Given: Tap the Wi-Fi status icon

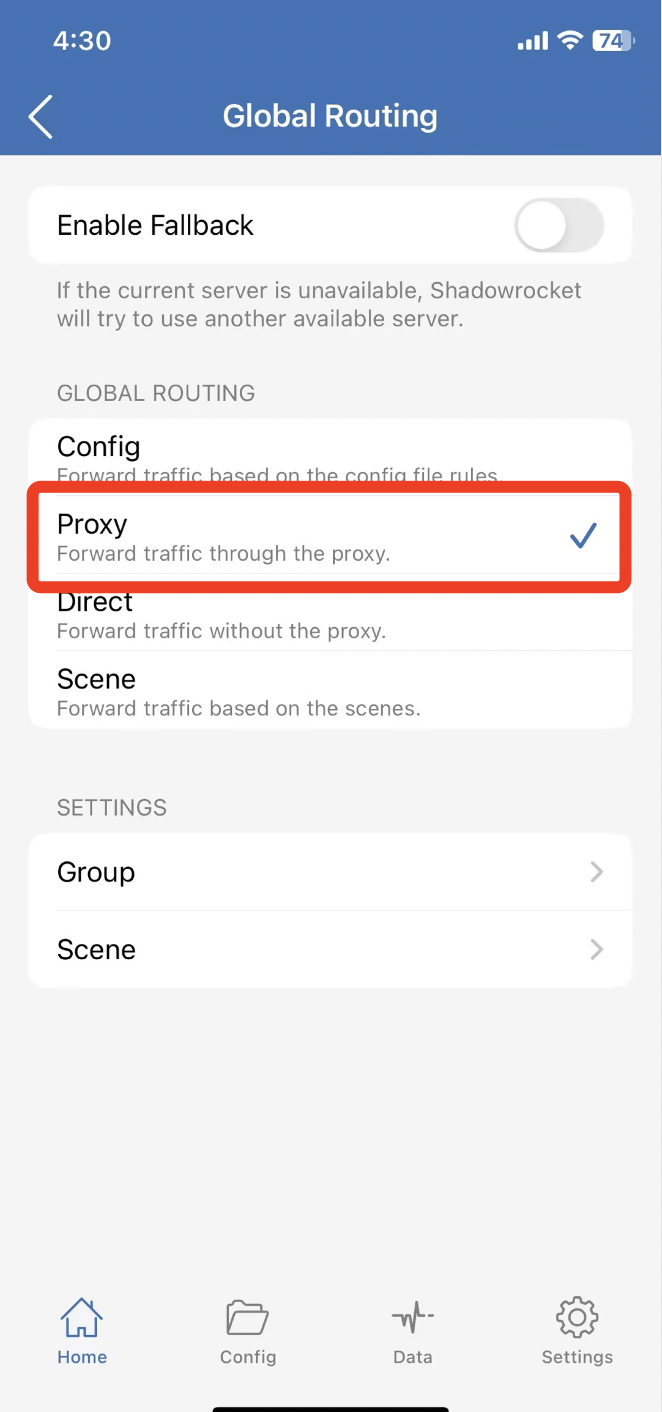Looking at the screenshot, I should coord(571,41).
